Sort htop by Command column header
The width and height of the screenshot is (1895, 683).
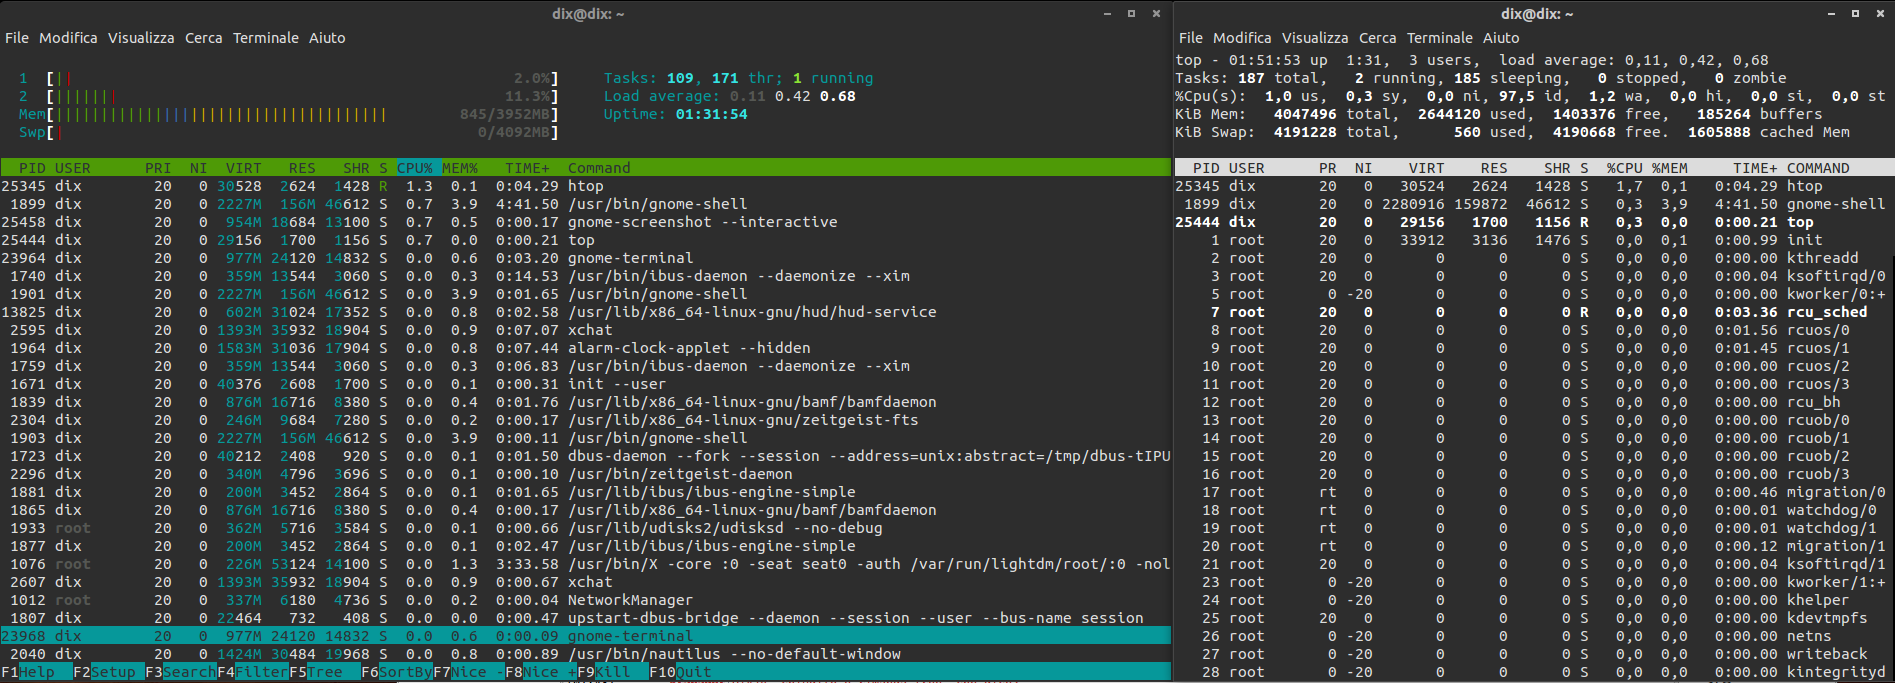pyautogui.click(x=599, y=168)
